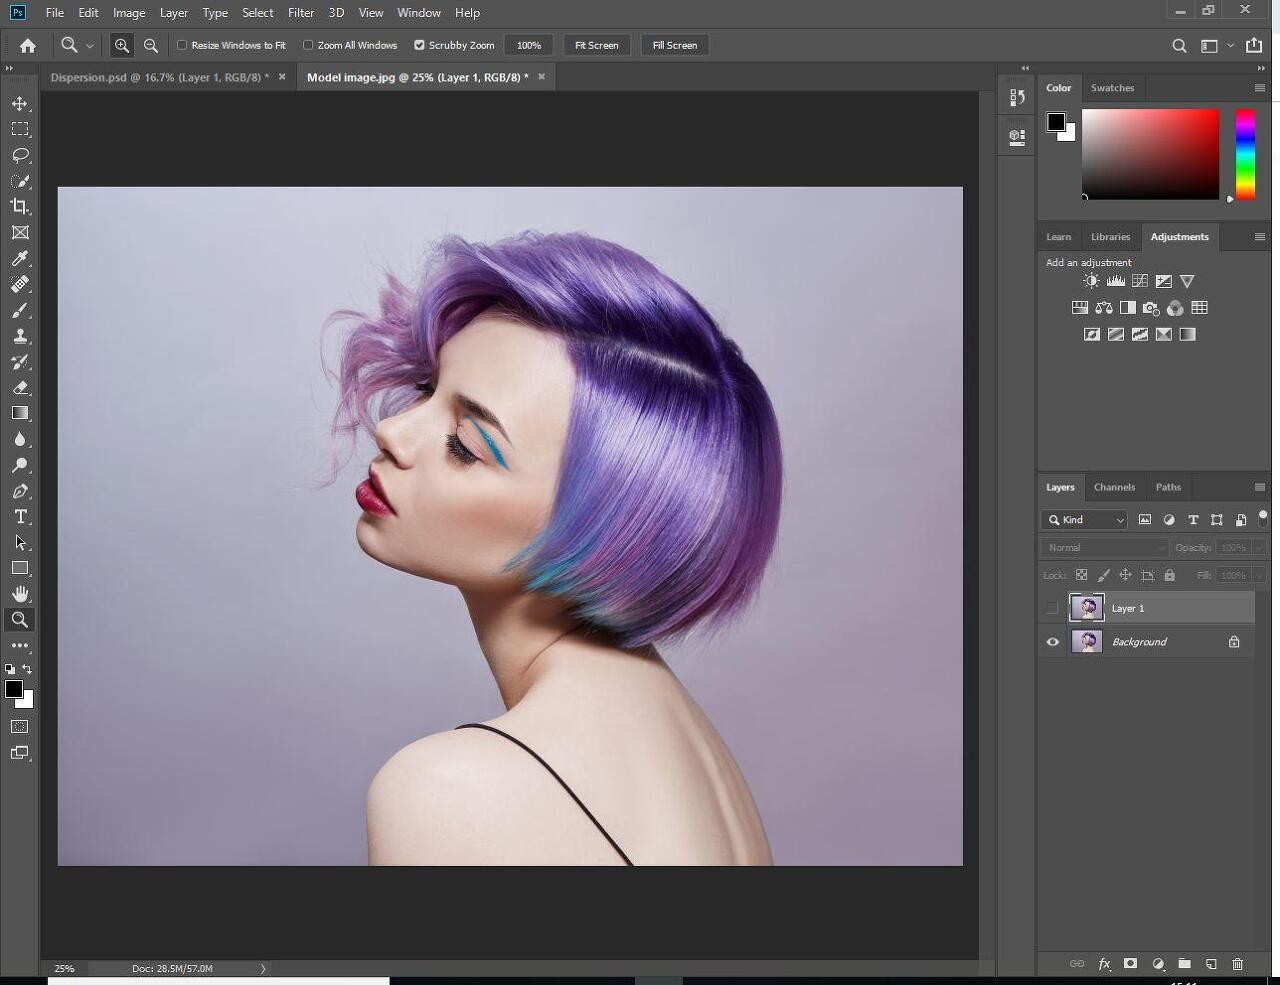Enable Resize Windows to Fit checkbox
Screen dimensions: 1280x985
[182, 45]
